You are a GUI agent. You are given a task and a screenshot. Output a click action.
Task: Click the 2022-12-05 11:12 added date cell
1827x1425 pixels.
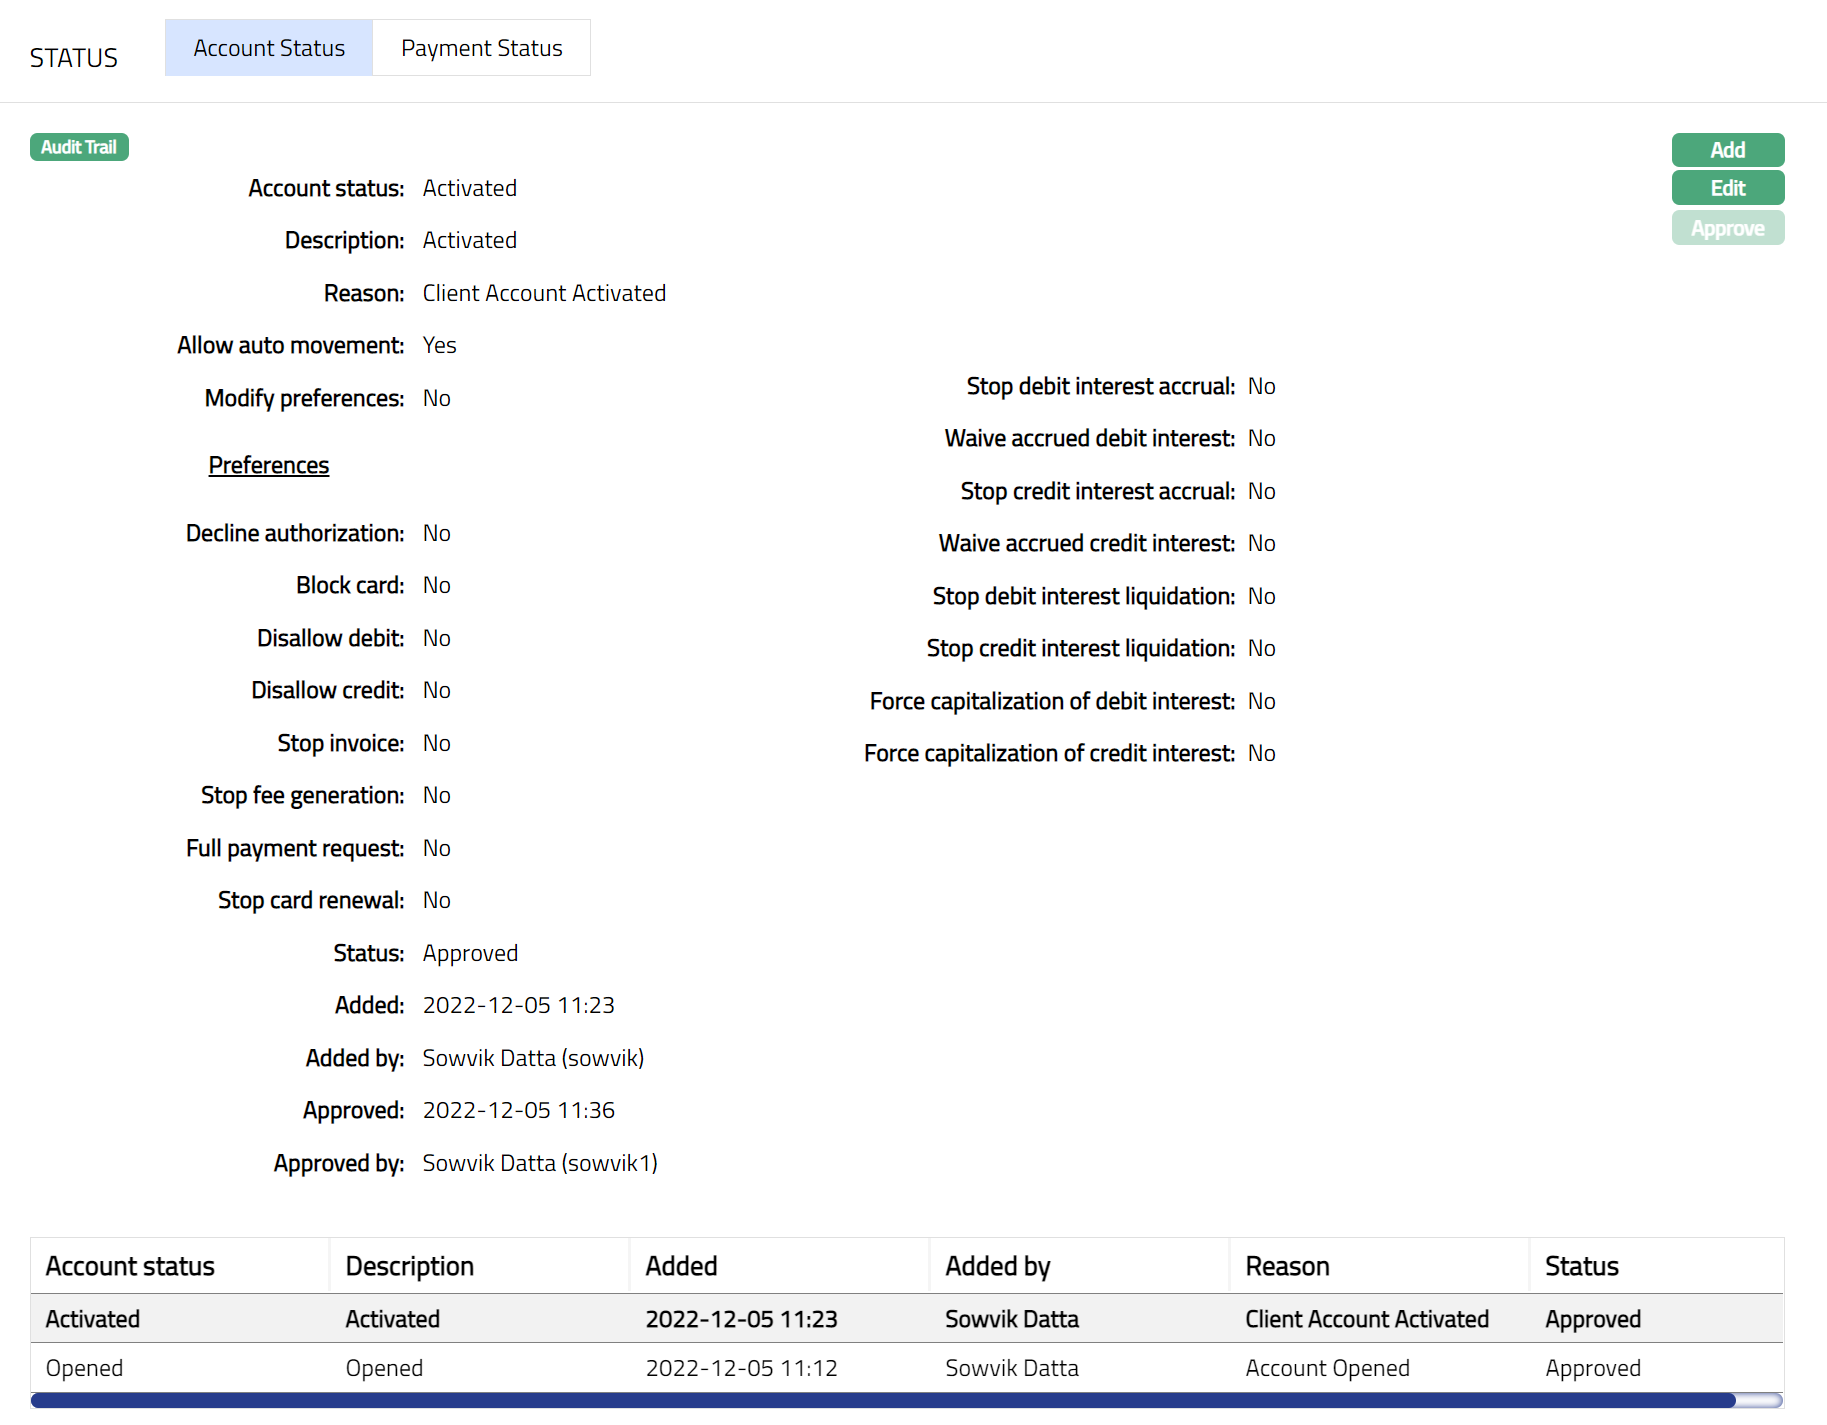[x=741, y=1368]
